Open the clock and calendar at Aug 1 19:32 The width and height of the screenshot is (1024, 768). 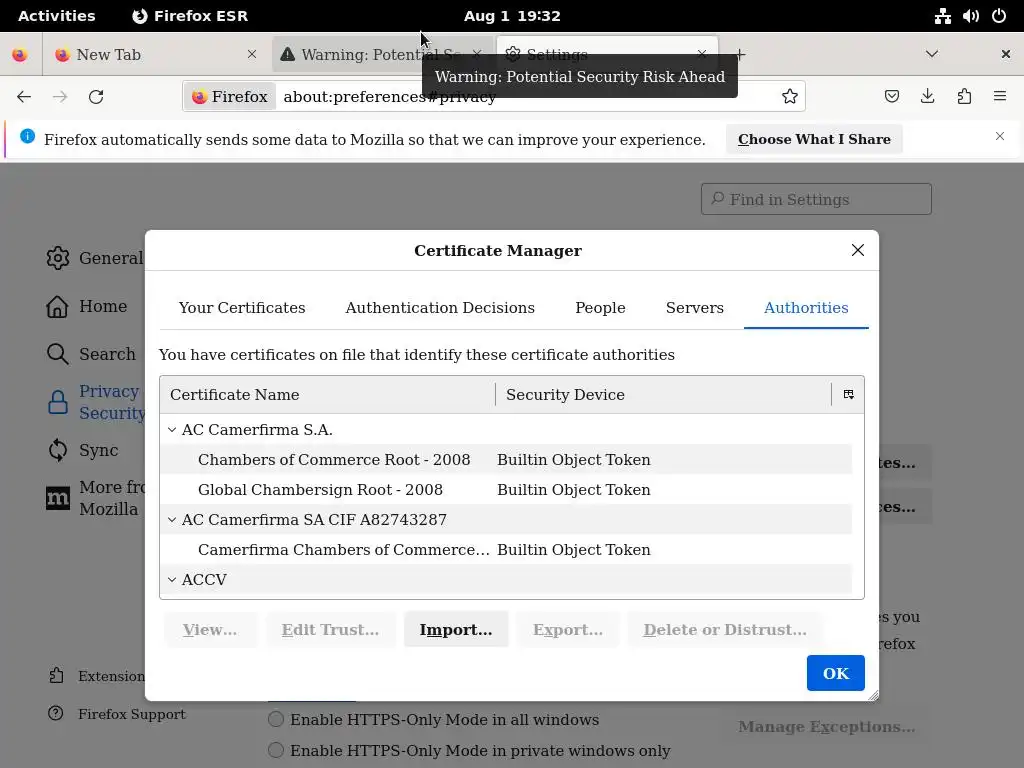[512, 16]
